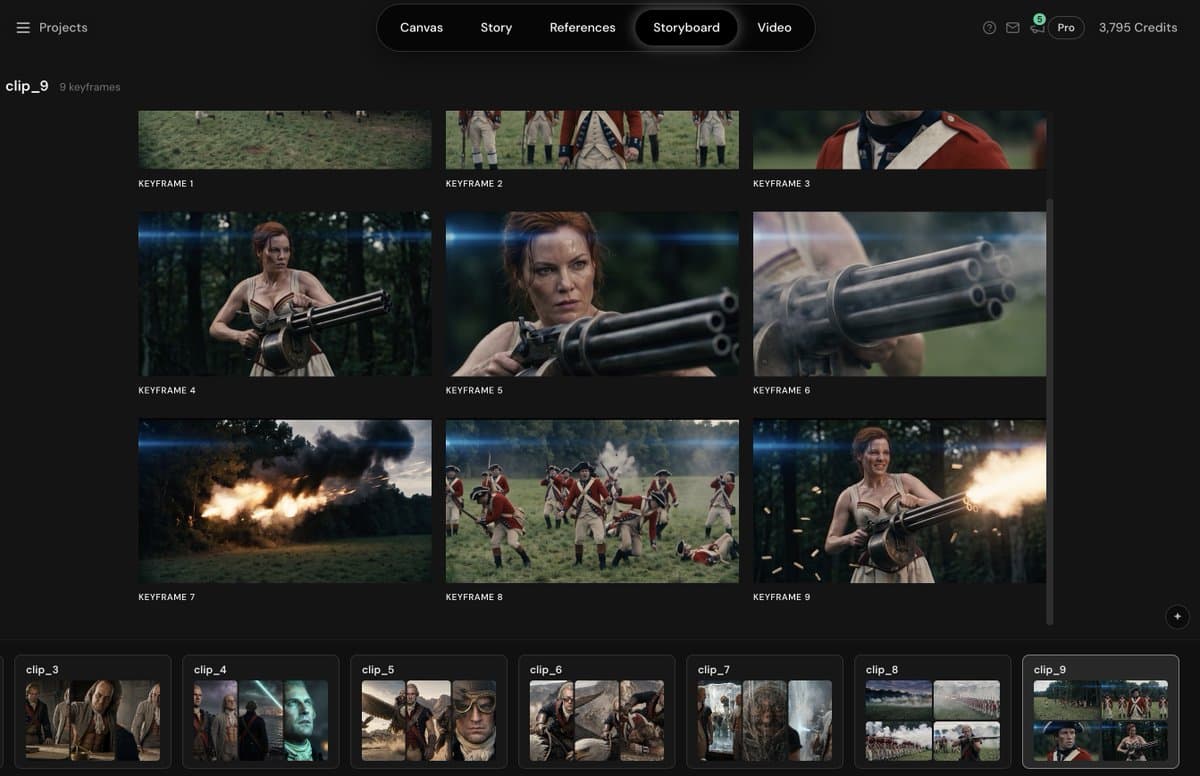Click the KEYFRAME 1 label
Viewport: 1200px width, 776px height.
point(167,184)
